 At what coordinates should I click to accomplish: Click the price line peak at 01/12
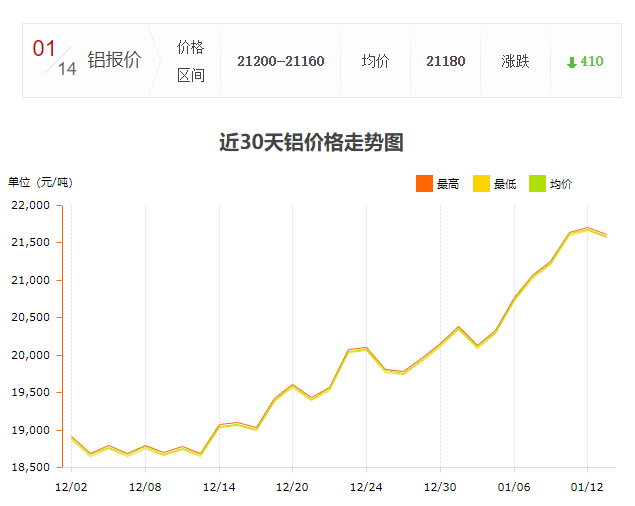click(x=587, y=229)
